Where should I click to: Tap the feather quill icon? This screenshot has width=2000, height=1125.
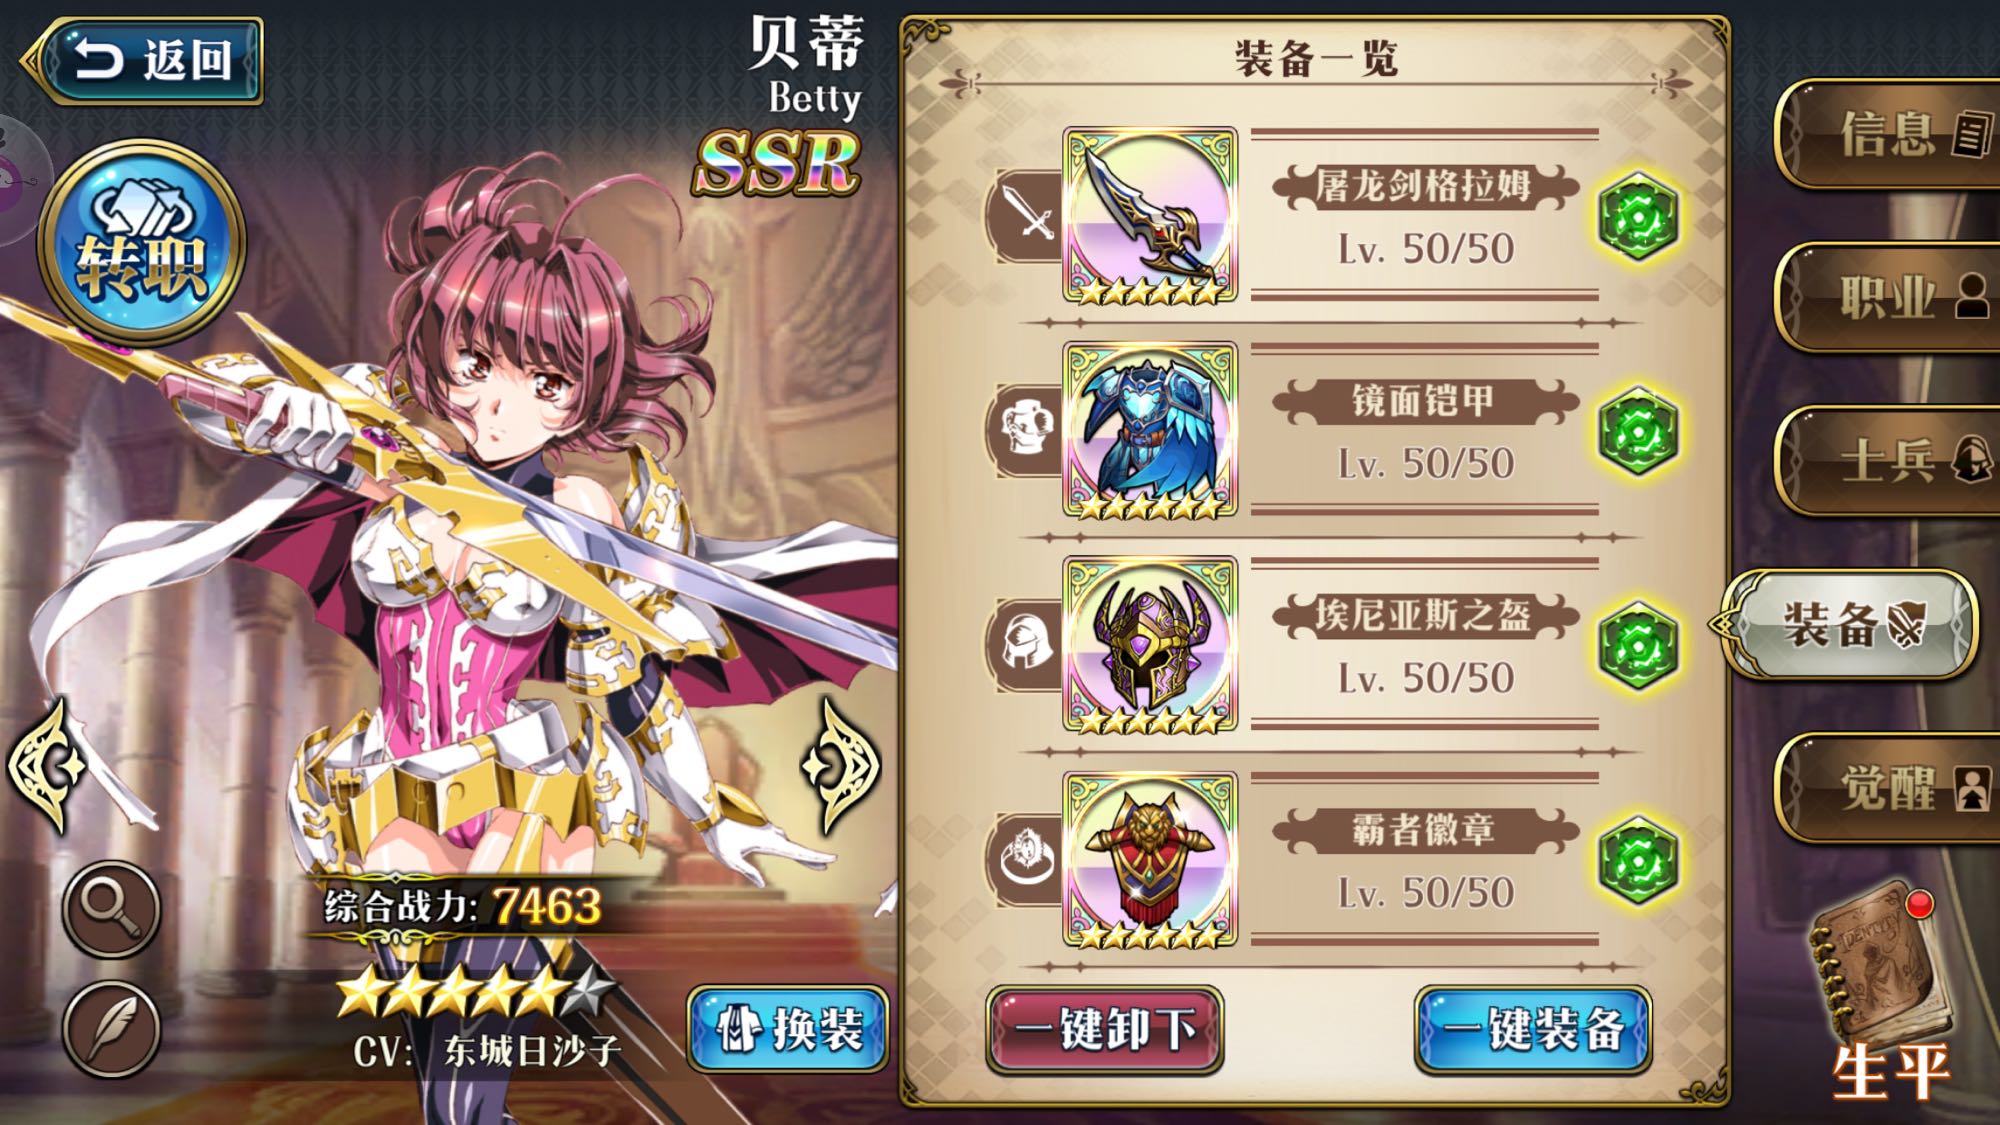click(x=111, y=1028)
